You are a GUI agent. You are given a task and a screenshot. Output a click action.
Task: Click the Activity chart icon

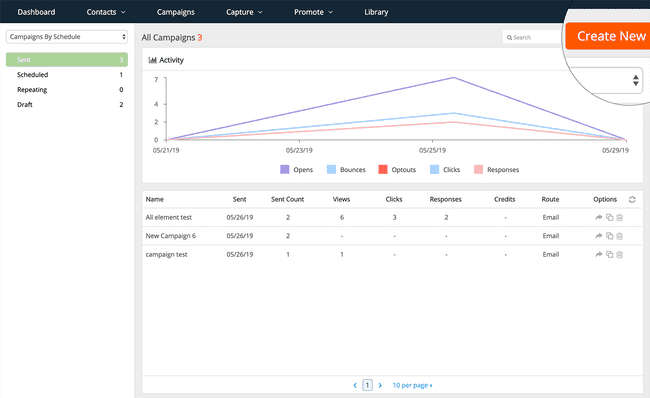click(153, 60)
